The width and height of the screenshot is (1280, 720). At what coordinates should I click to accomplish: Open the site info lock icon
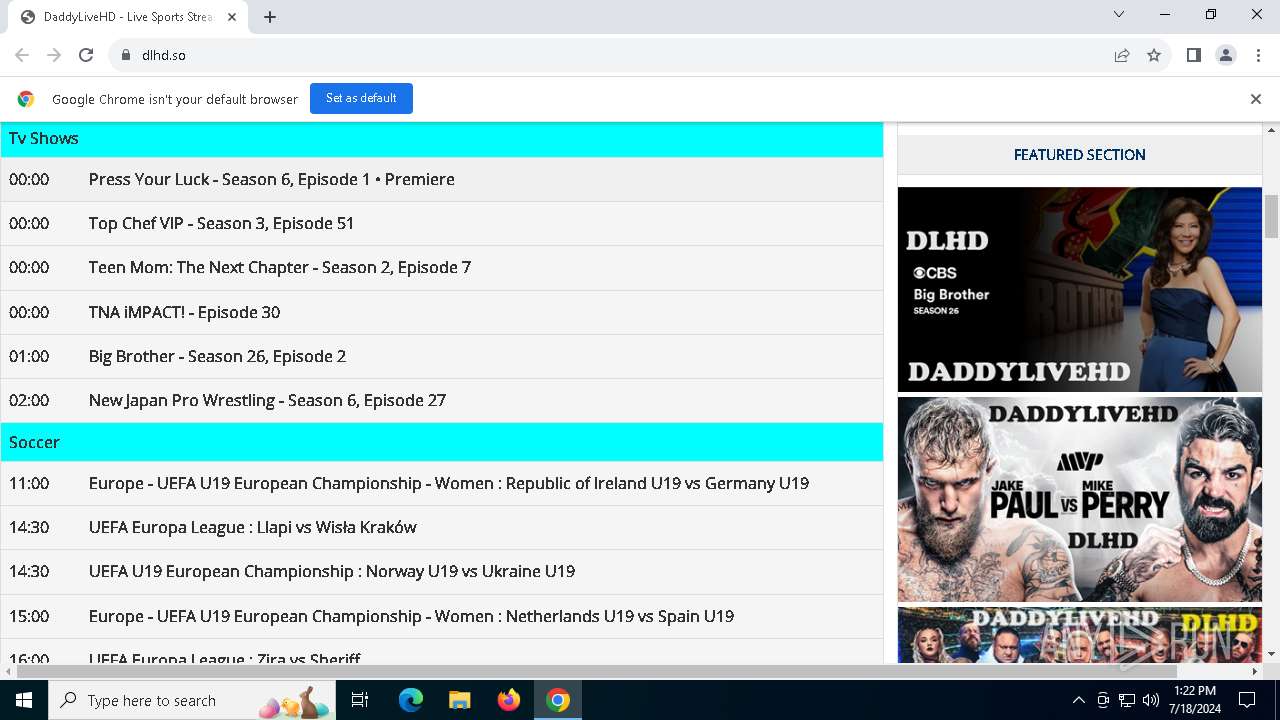point(125,55)
